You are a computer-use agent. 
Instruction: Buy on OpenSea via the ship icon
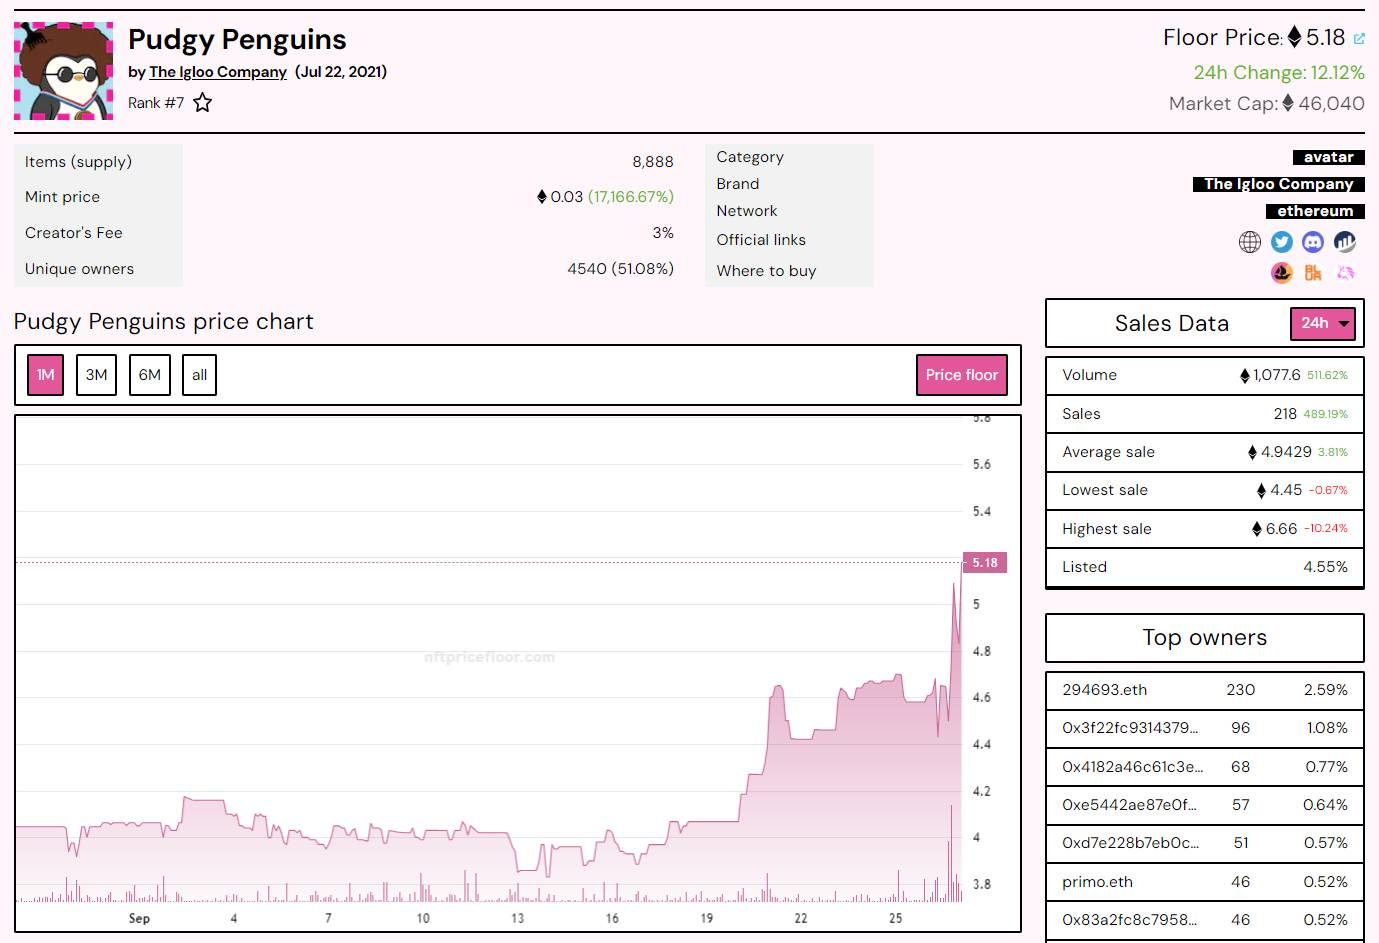point(1282,272)
